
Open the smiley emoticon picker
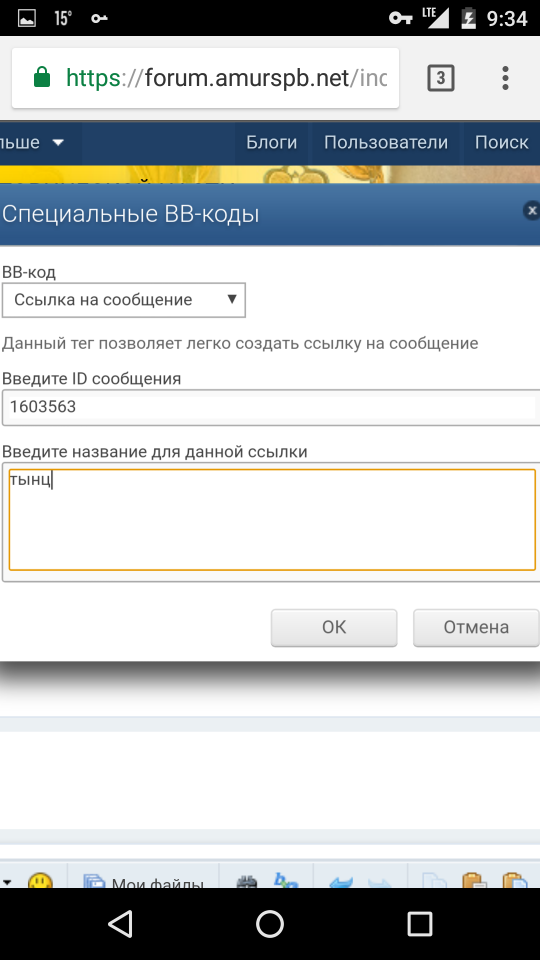click(40, 882)
